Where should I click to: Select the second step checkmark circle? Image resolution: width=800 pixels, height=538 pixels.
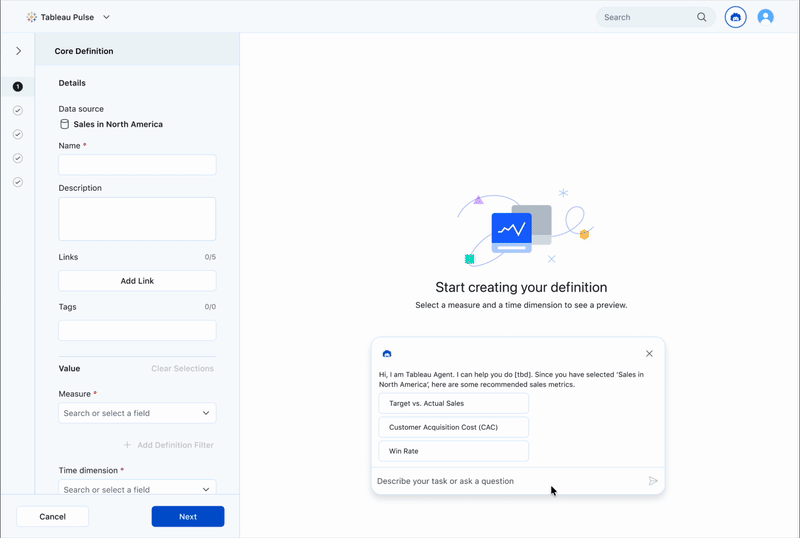pos(18,110)
